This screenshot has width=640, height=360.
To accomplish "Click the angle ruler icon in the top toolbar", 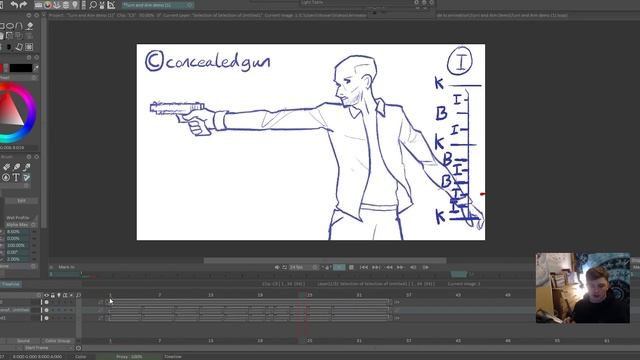I will [x=111, y=5].
